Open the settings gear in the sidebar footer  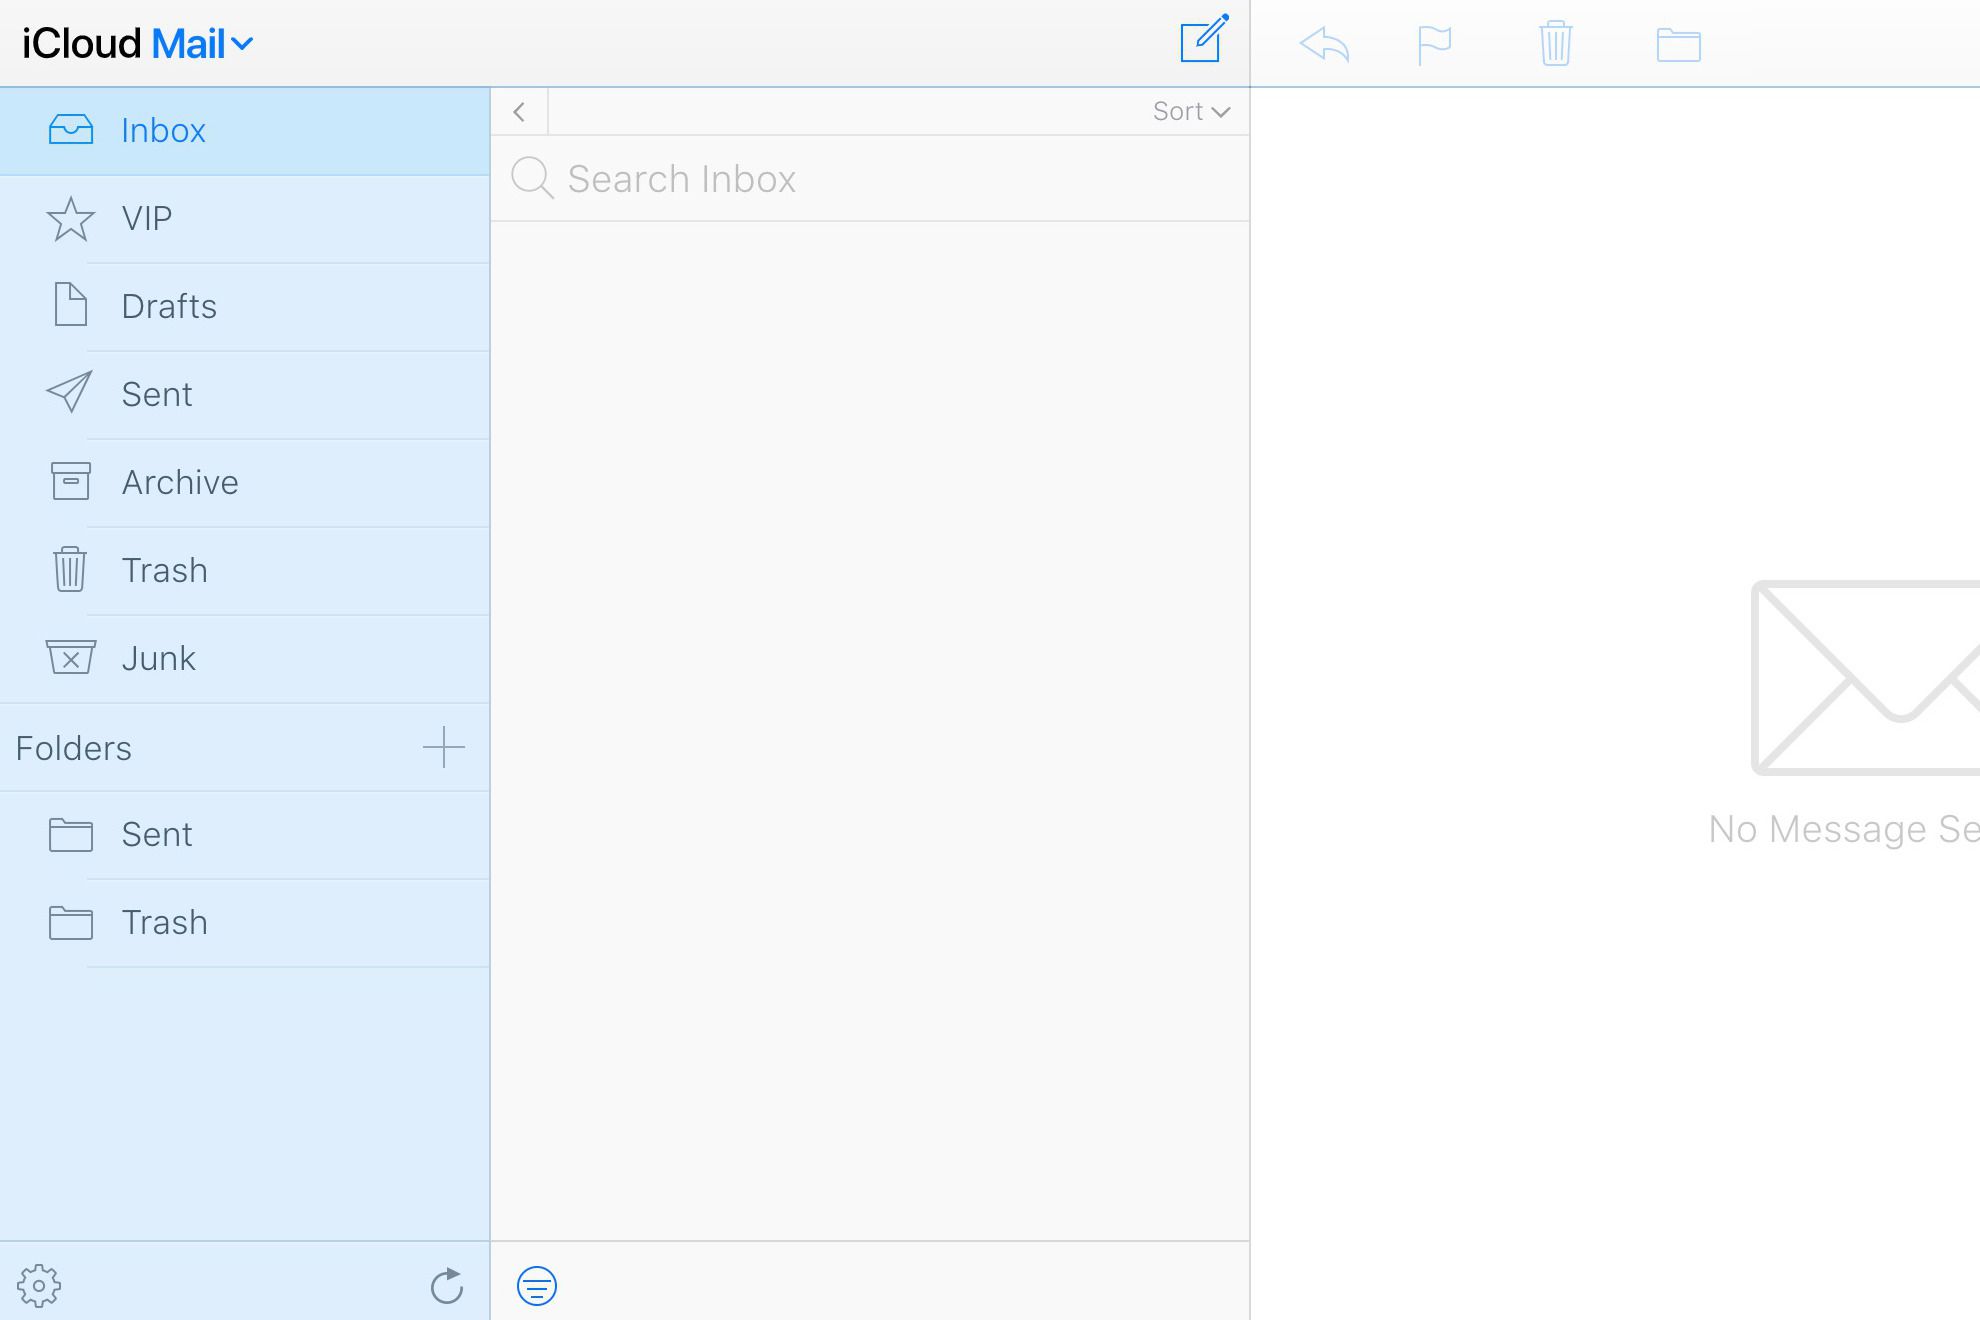(x=39, y=1286)
